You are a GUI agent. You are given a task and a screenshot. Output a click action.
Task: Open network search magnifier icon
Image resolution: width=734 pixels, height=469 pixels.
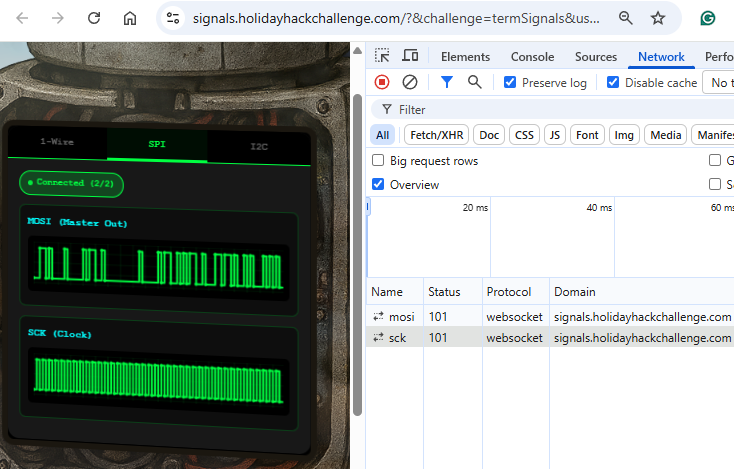(475, 82)
